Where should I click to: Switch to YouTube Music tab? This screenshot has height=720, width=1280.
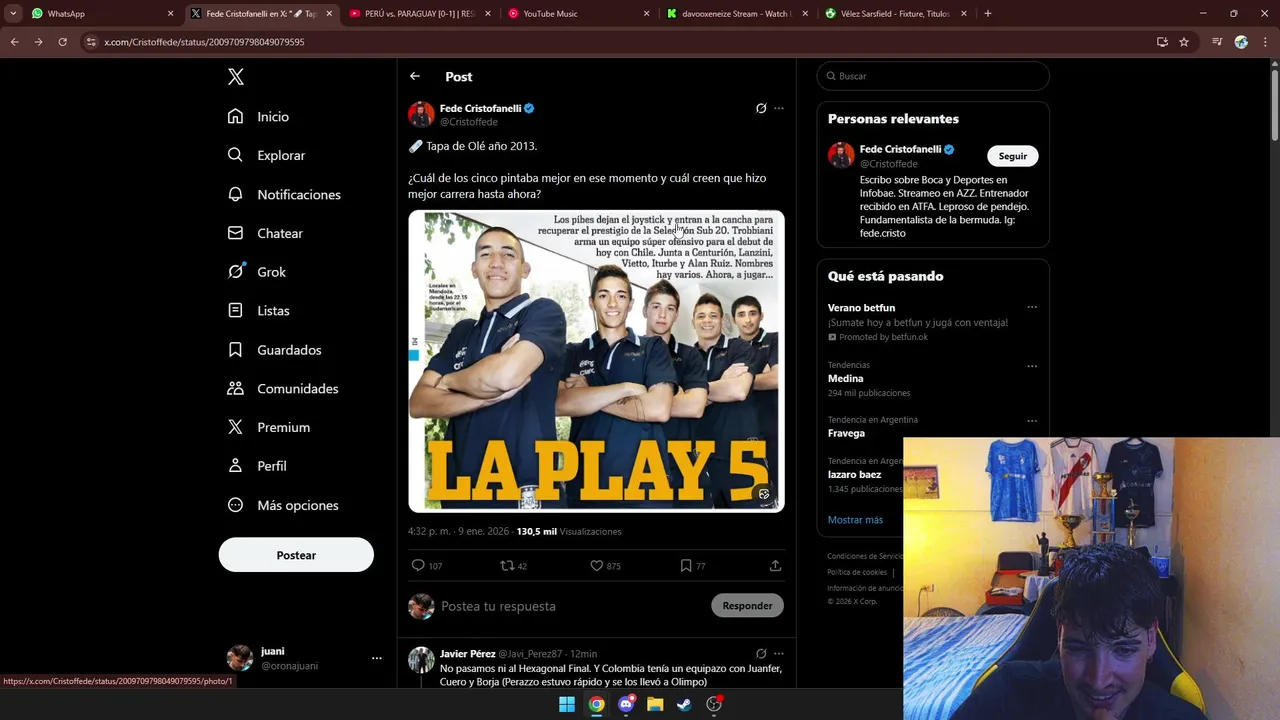[x=578, y=14]
